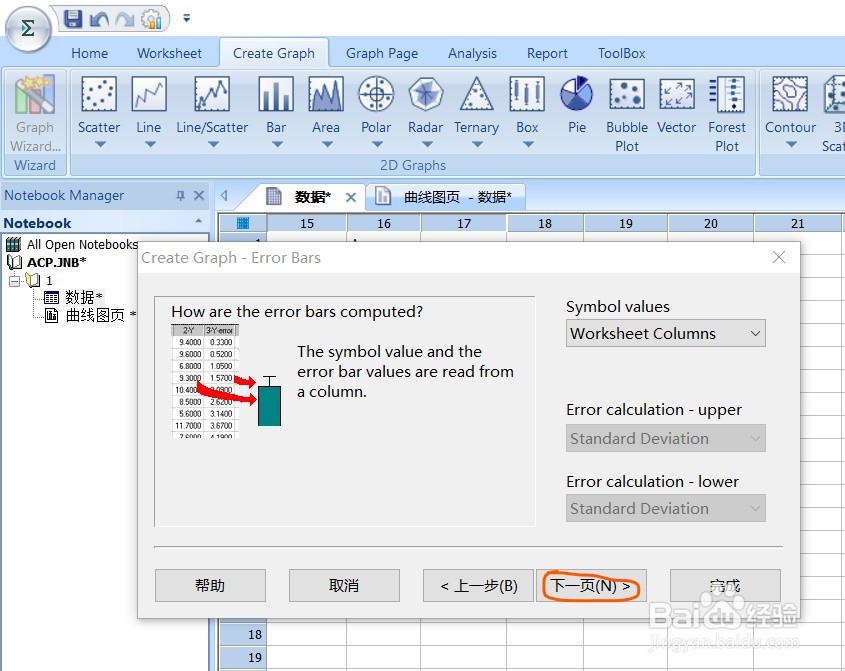845x671 pixels.
Task: Choose the Ternary plot icon
Action: pos(476,94)
